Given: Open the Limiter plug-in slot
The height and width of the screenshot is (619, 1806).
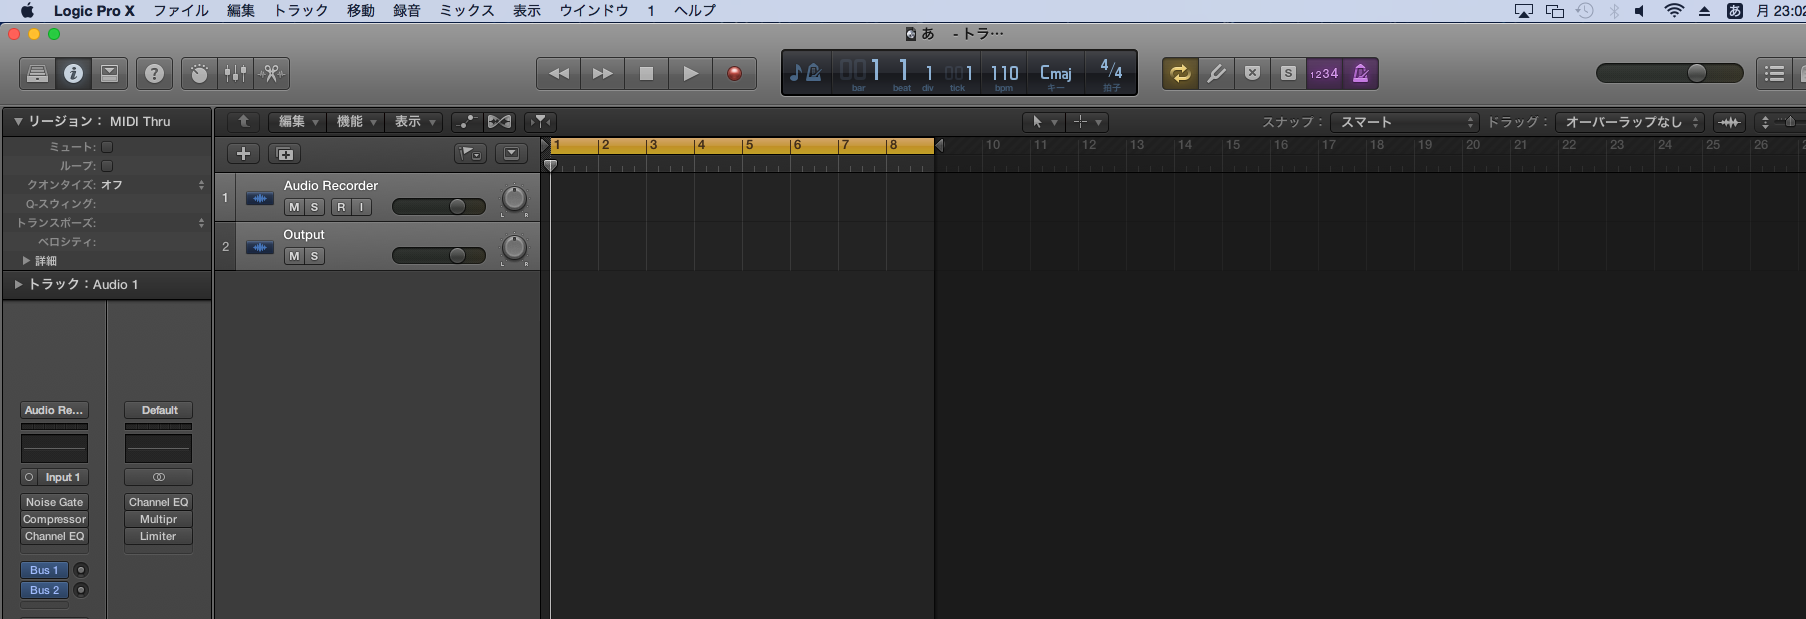Looking at the screenshot, I should [158, 536].
